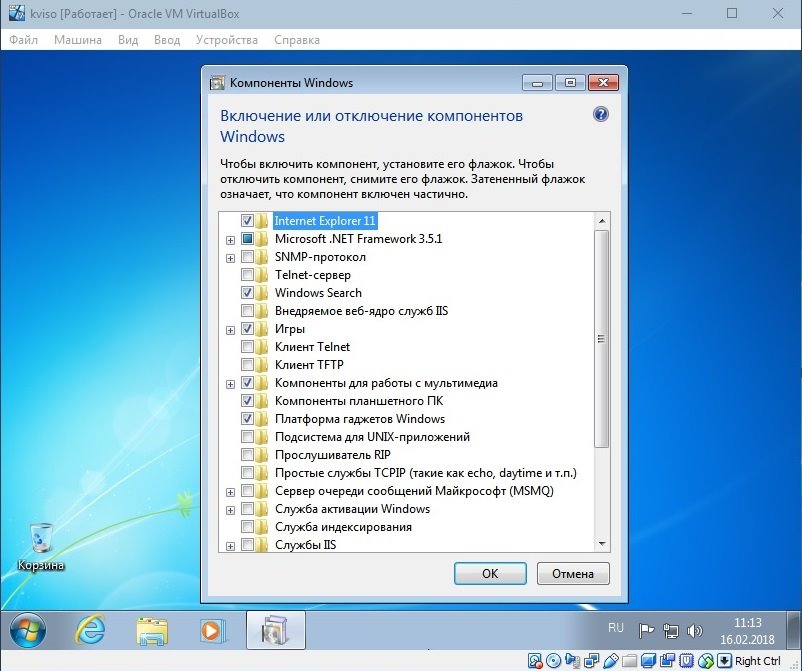Click the Компоненты Windows dialog title icon
The image size is (802, 671).
tap(217, 83)
